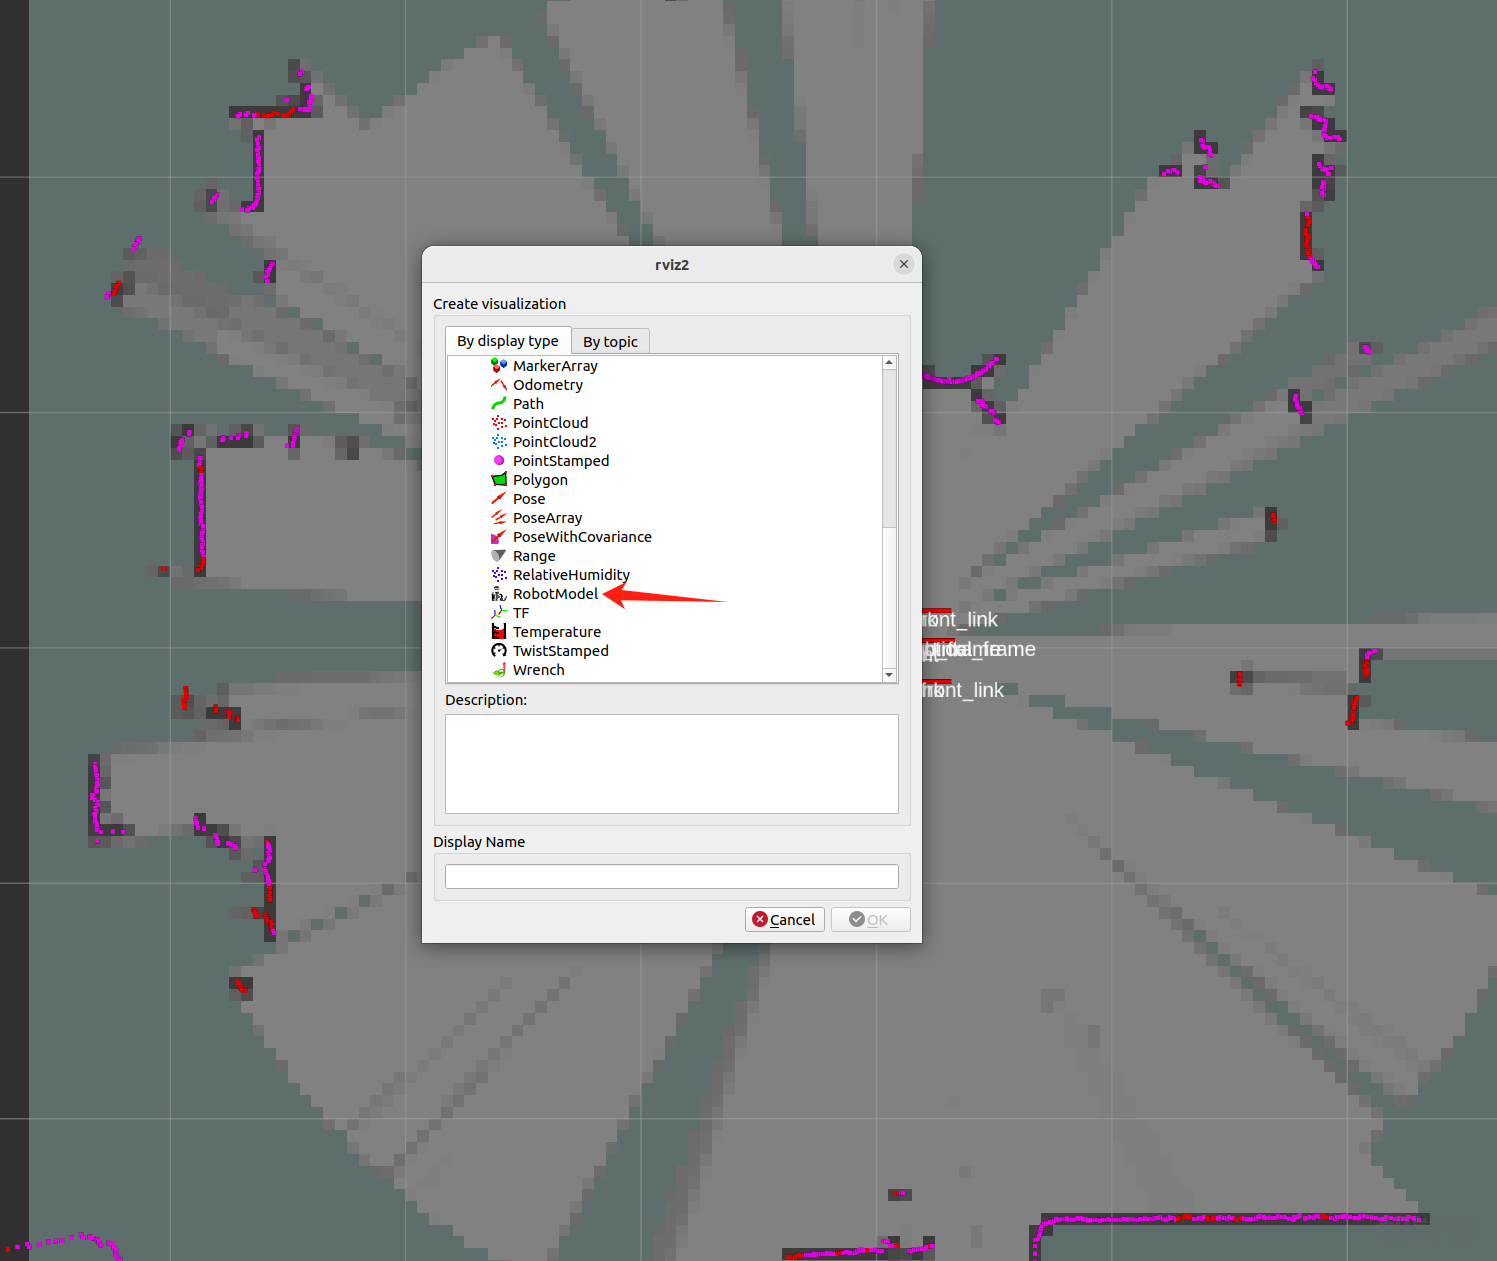Viewport: 1497px width, 1261px height.
Task: Pick the green Path icon
Action: (498, 404)
